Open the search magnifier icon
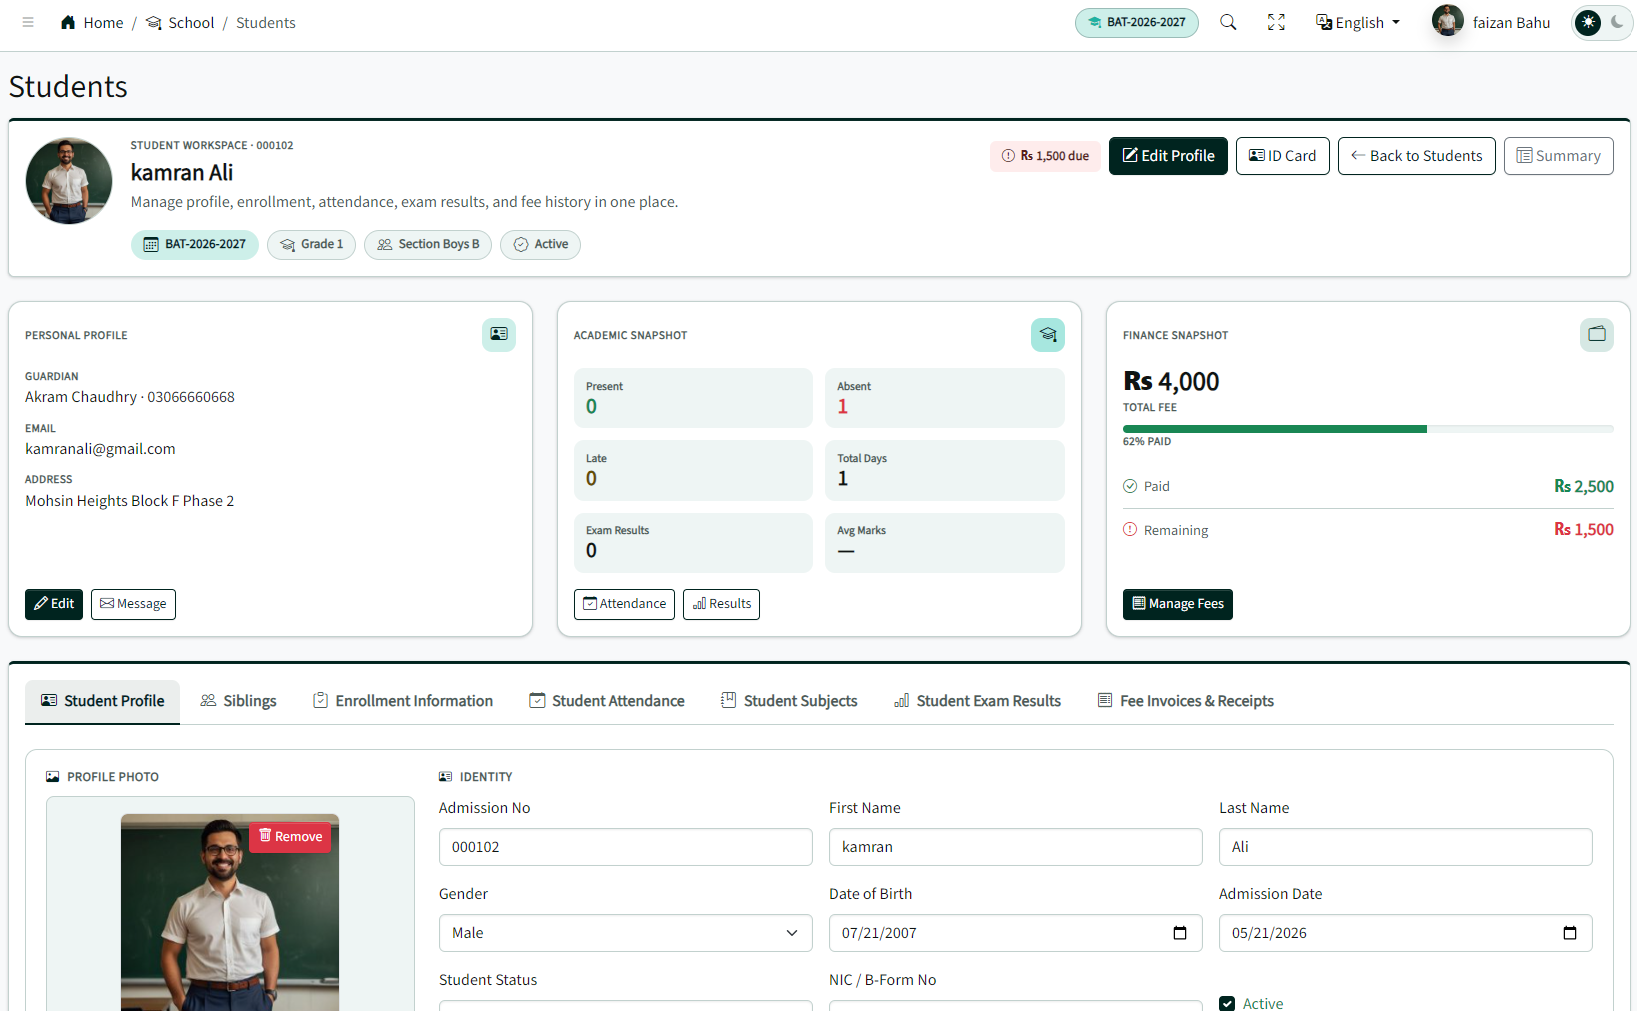Screen dimensions: 1637x1011 point(1228,22)
